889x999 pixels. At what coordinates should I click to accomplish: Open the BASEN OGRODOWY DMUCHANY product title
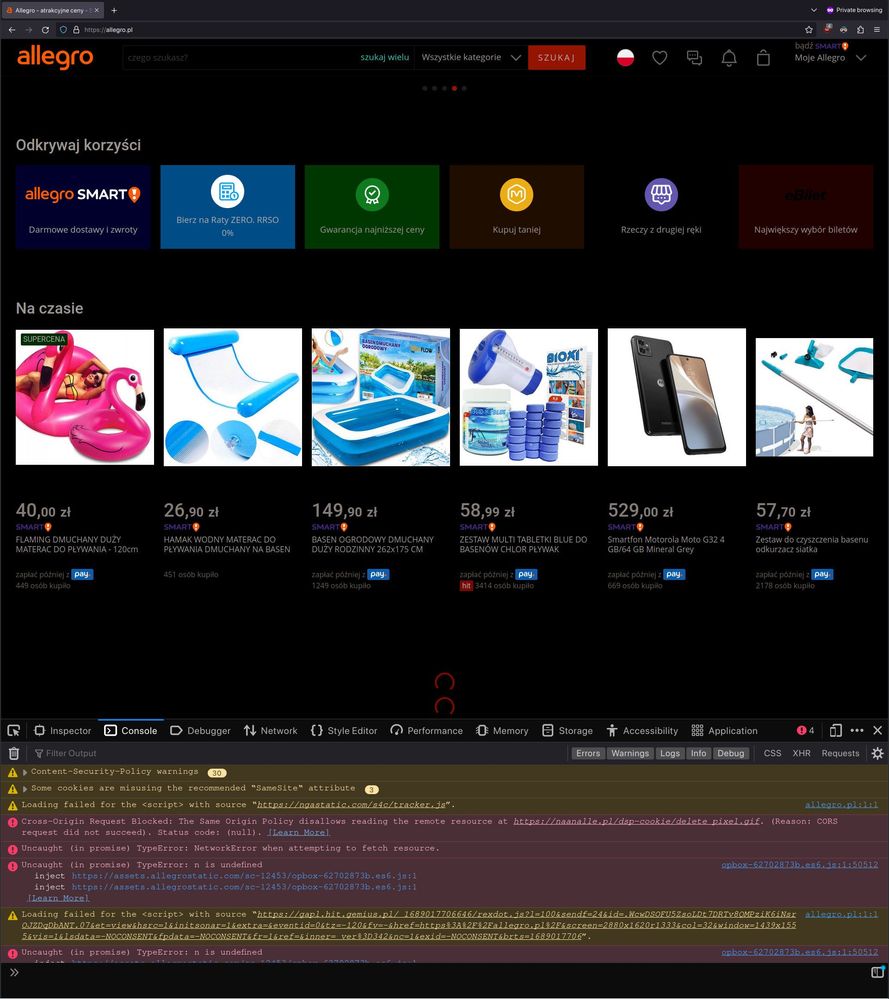372,544
